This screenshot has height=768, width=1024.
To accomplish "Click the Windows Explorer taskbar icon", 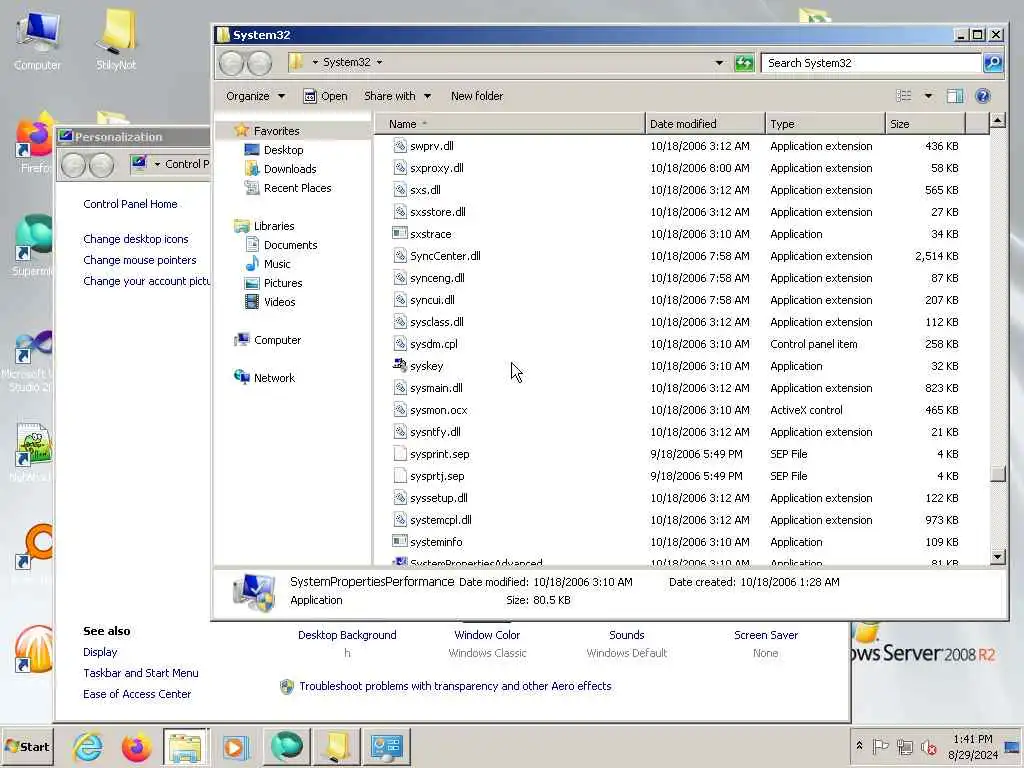I will point(186,746).
